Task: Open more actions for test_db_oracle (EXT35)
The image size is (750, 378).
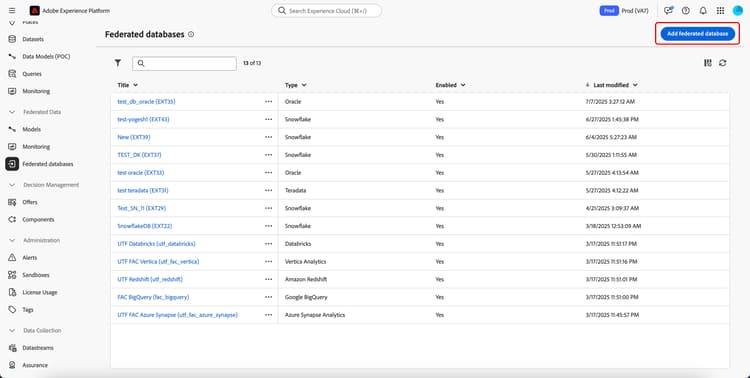Action: click(268, 101)
